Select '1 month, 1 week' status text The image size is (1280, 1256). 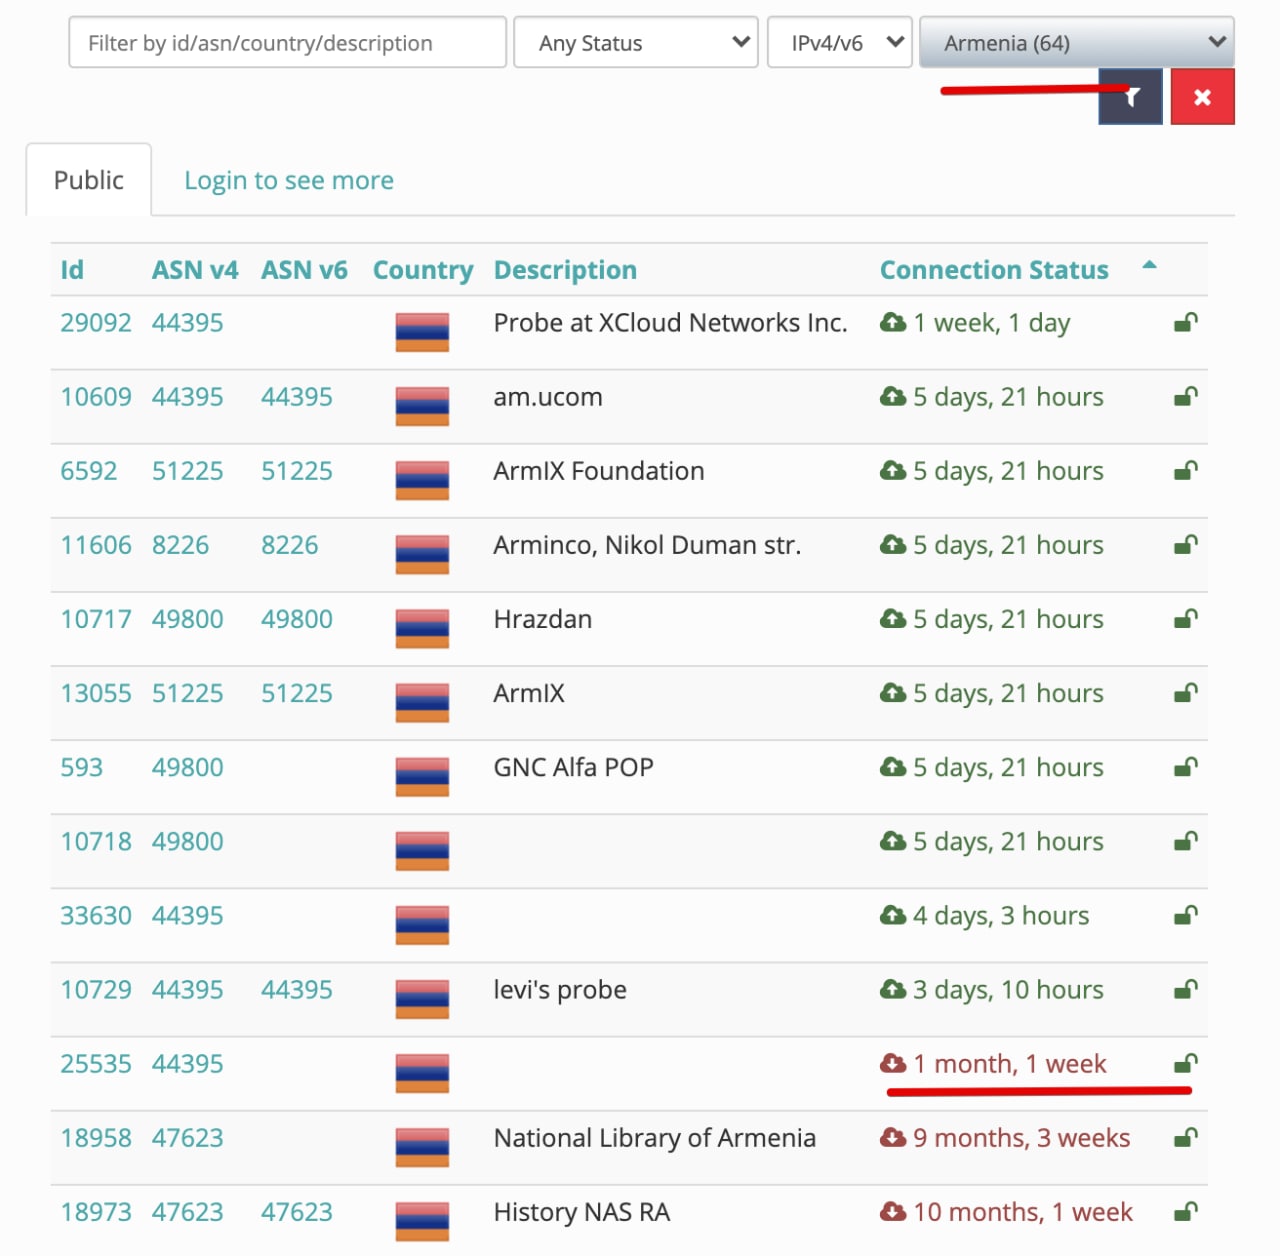tap(1010, 1063)
